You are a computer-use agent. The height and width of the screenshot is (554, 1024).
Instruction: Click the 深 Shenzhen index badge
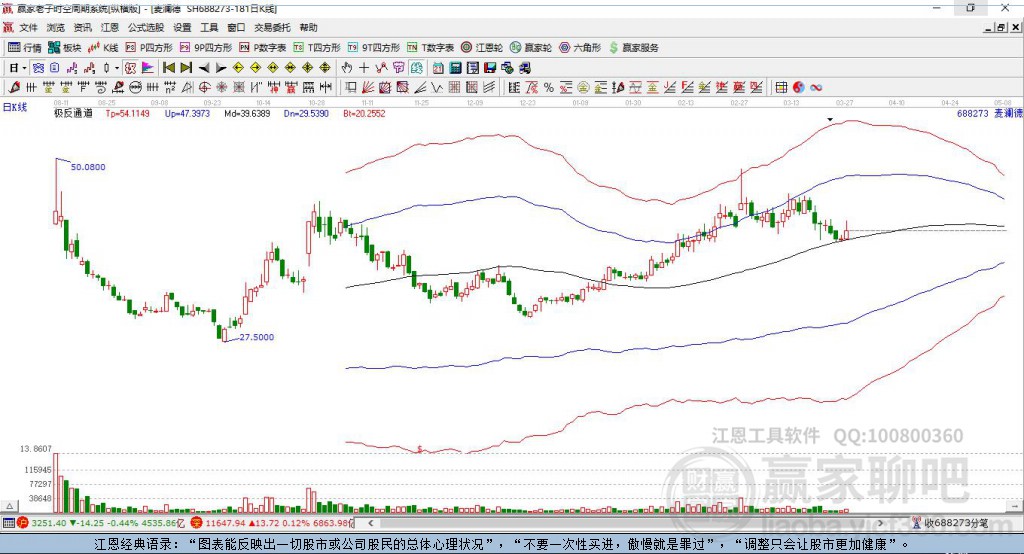197,523
